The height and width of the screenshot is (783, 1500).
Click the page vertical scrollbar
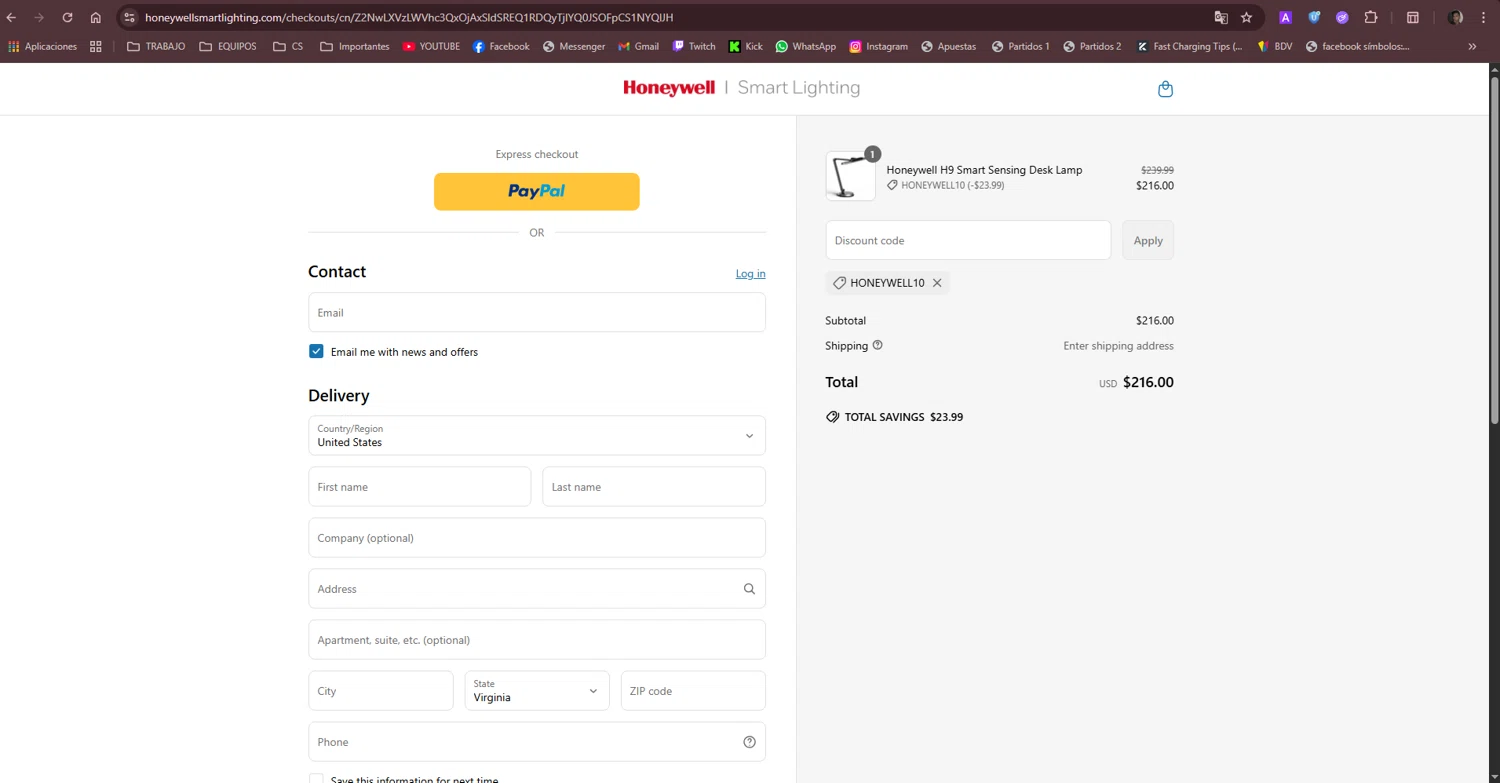1494,250
